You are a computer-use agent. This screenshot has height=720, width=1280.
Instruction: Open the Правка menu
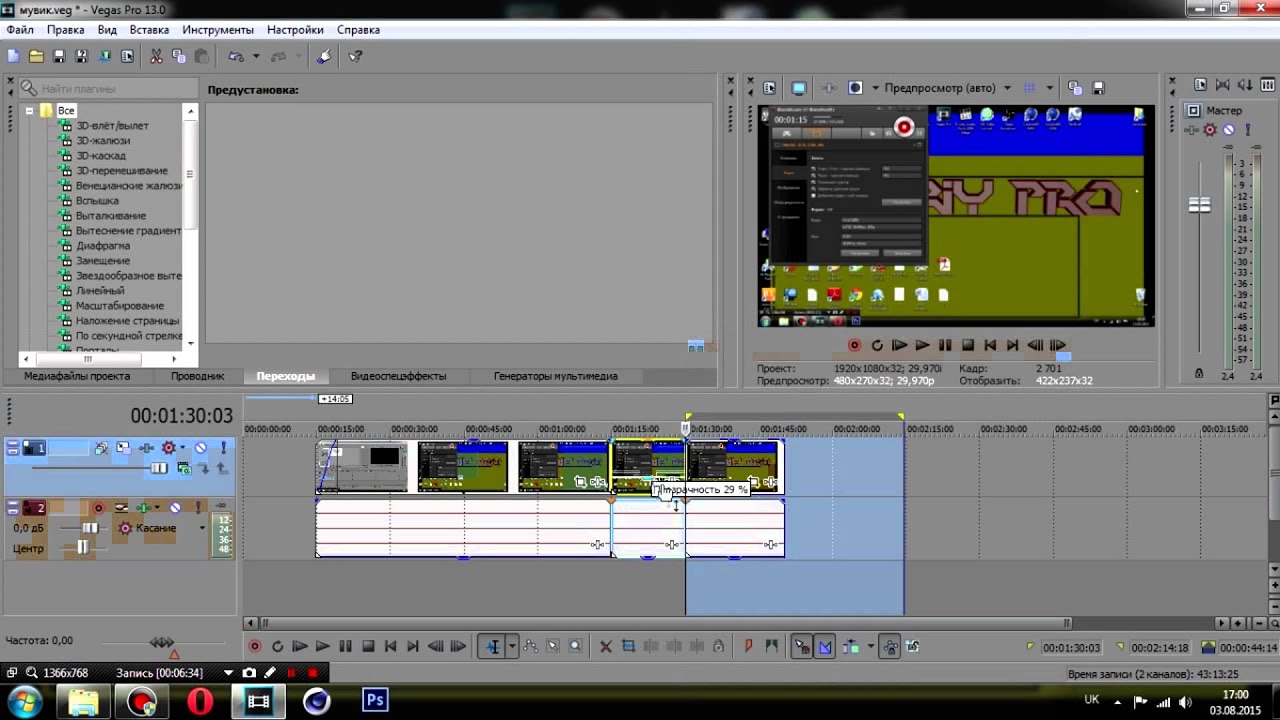[66, 30]
